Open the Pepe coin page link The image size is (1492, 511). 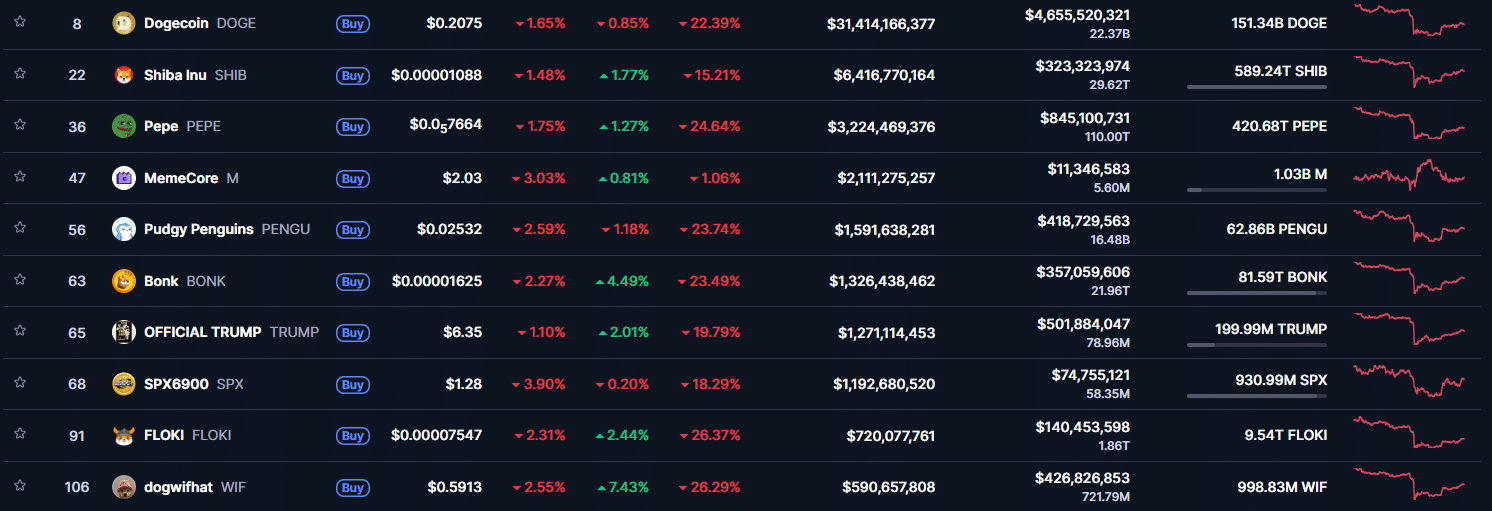(161, 126)
